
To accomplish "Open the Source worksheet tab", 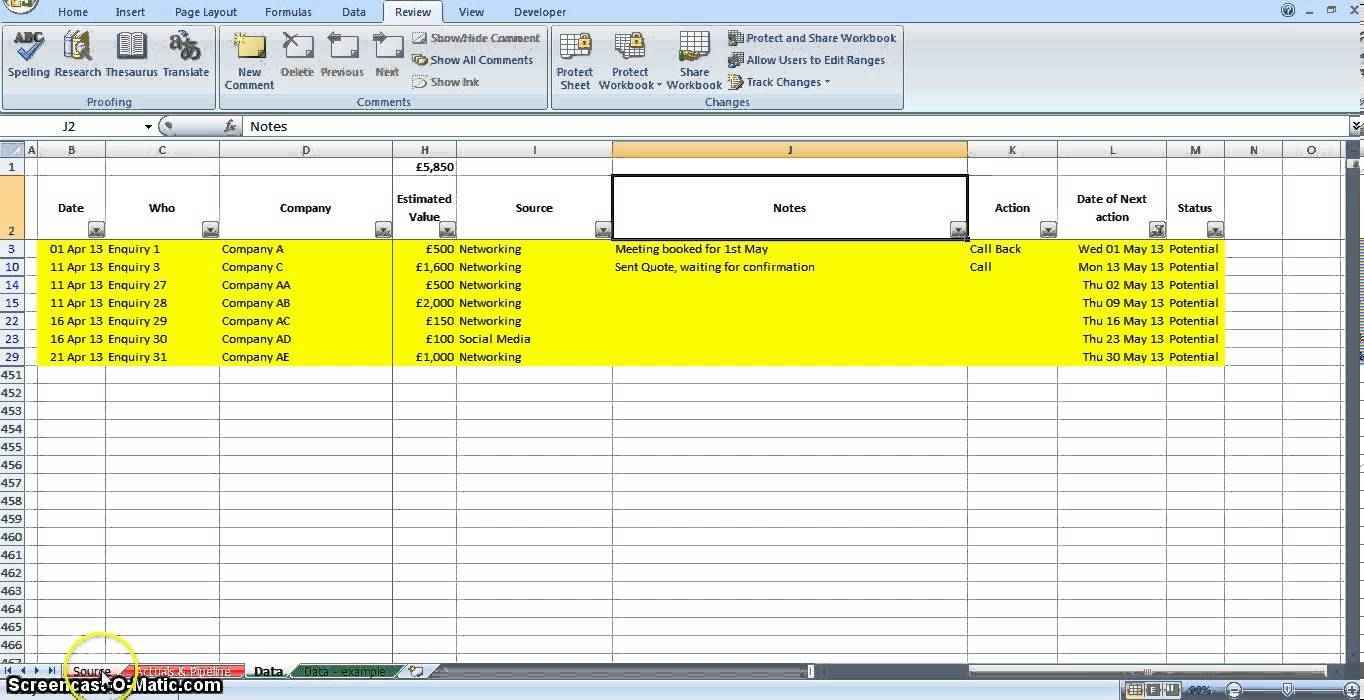I will [91, 671].
